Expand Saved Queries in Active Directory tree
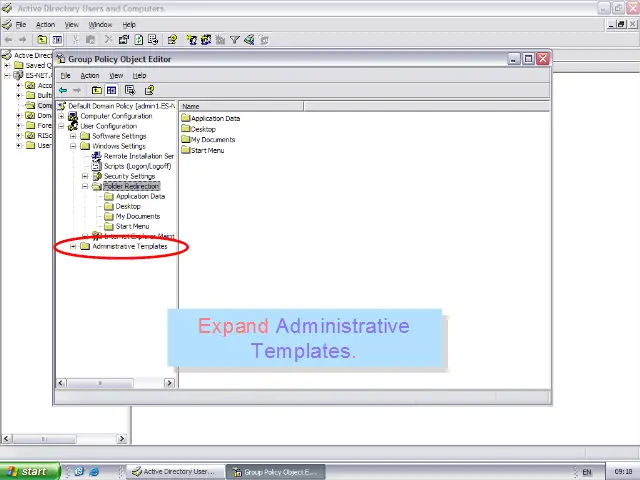Image resolution: width=640 pixels, height=480 pixels. pyautogui.click(x=7, y=65)
